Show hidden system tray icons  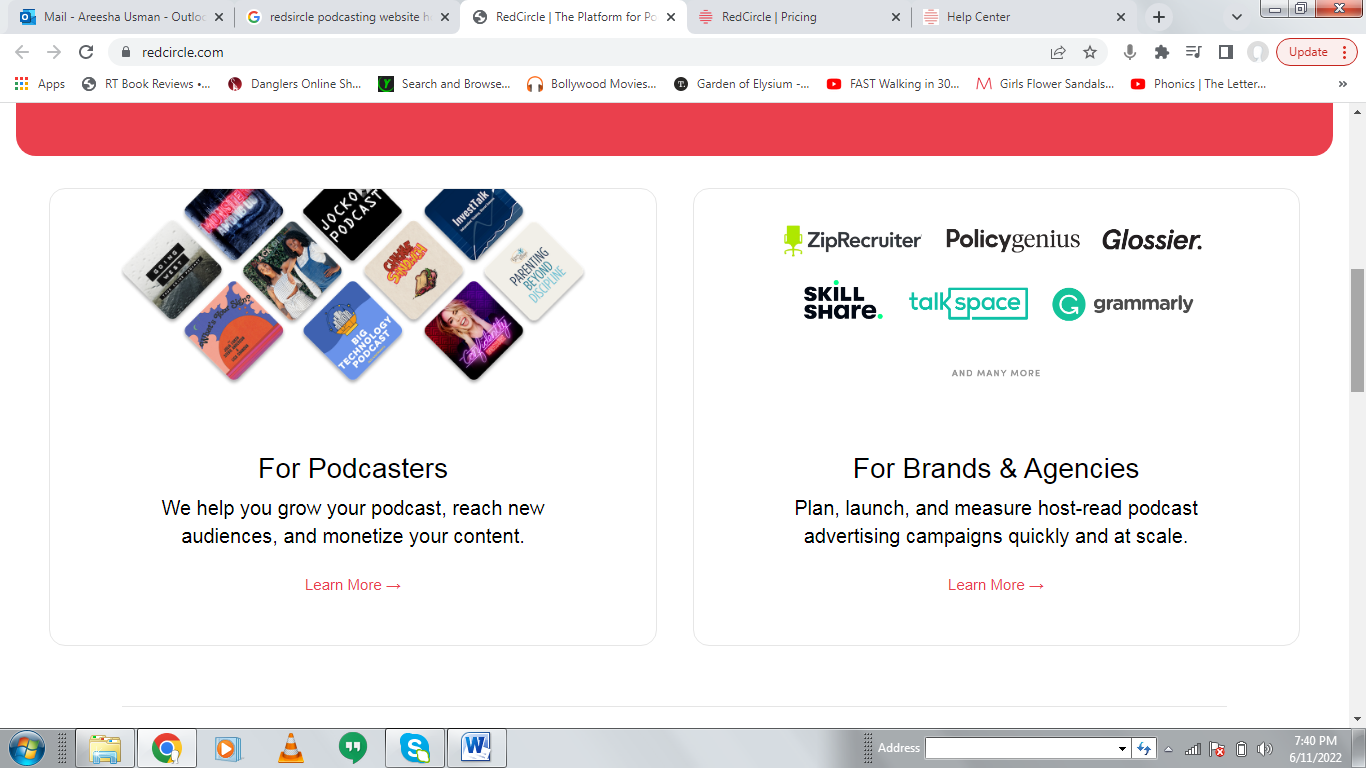1168,749
